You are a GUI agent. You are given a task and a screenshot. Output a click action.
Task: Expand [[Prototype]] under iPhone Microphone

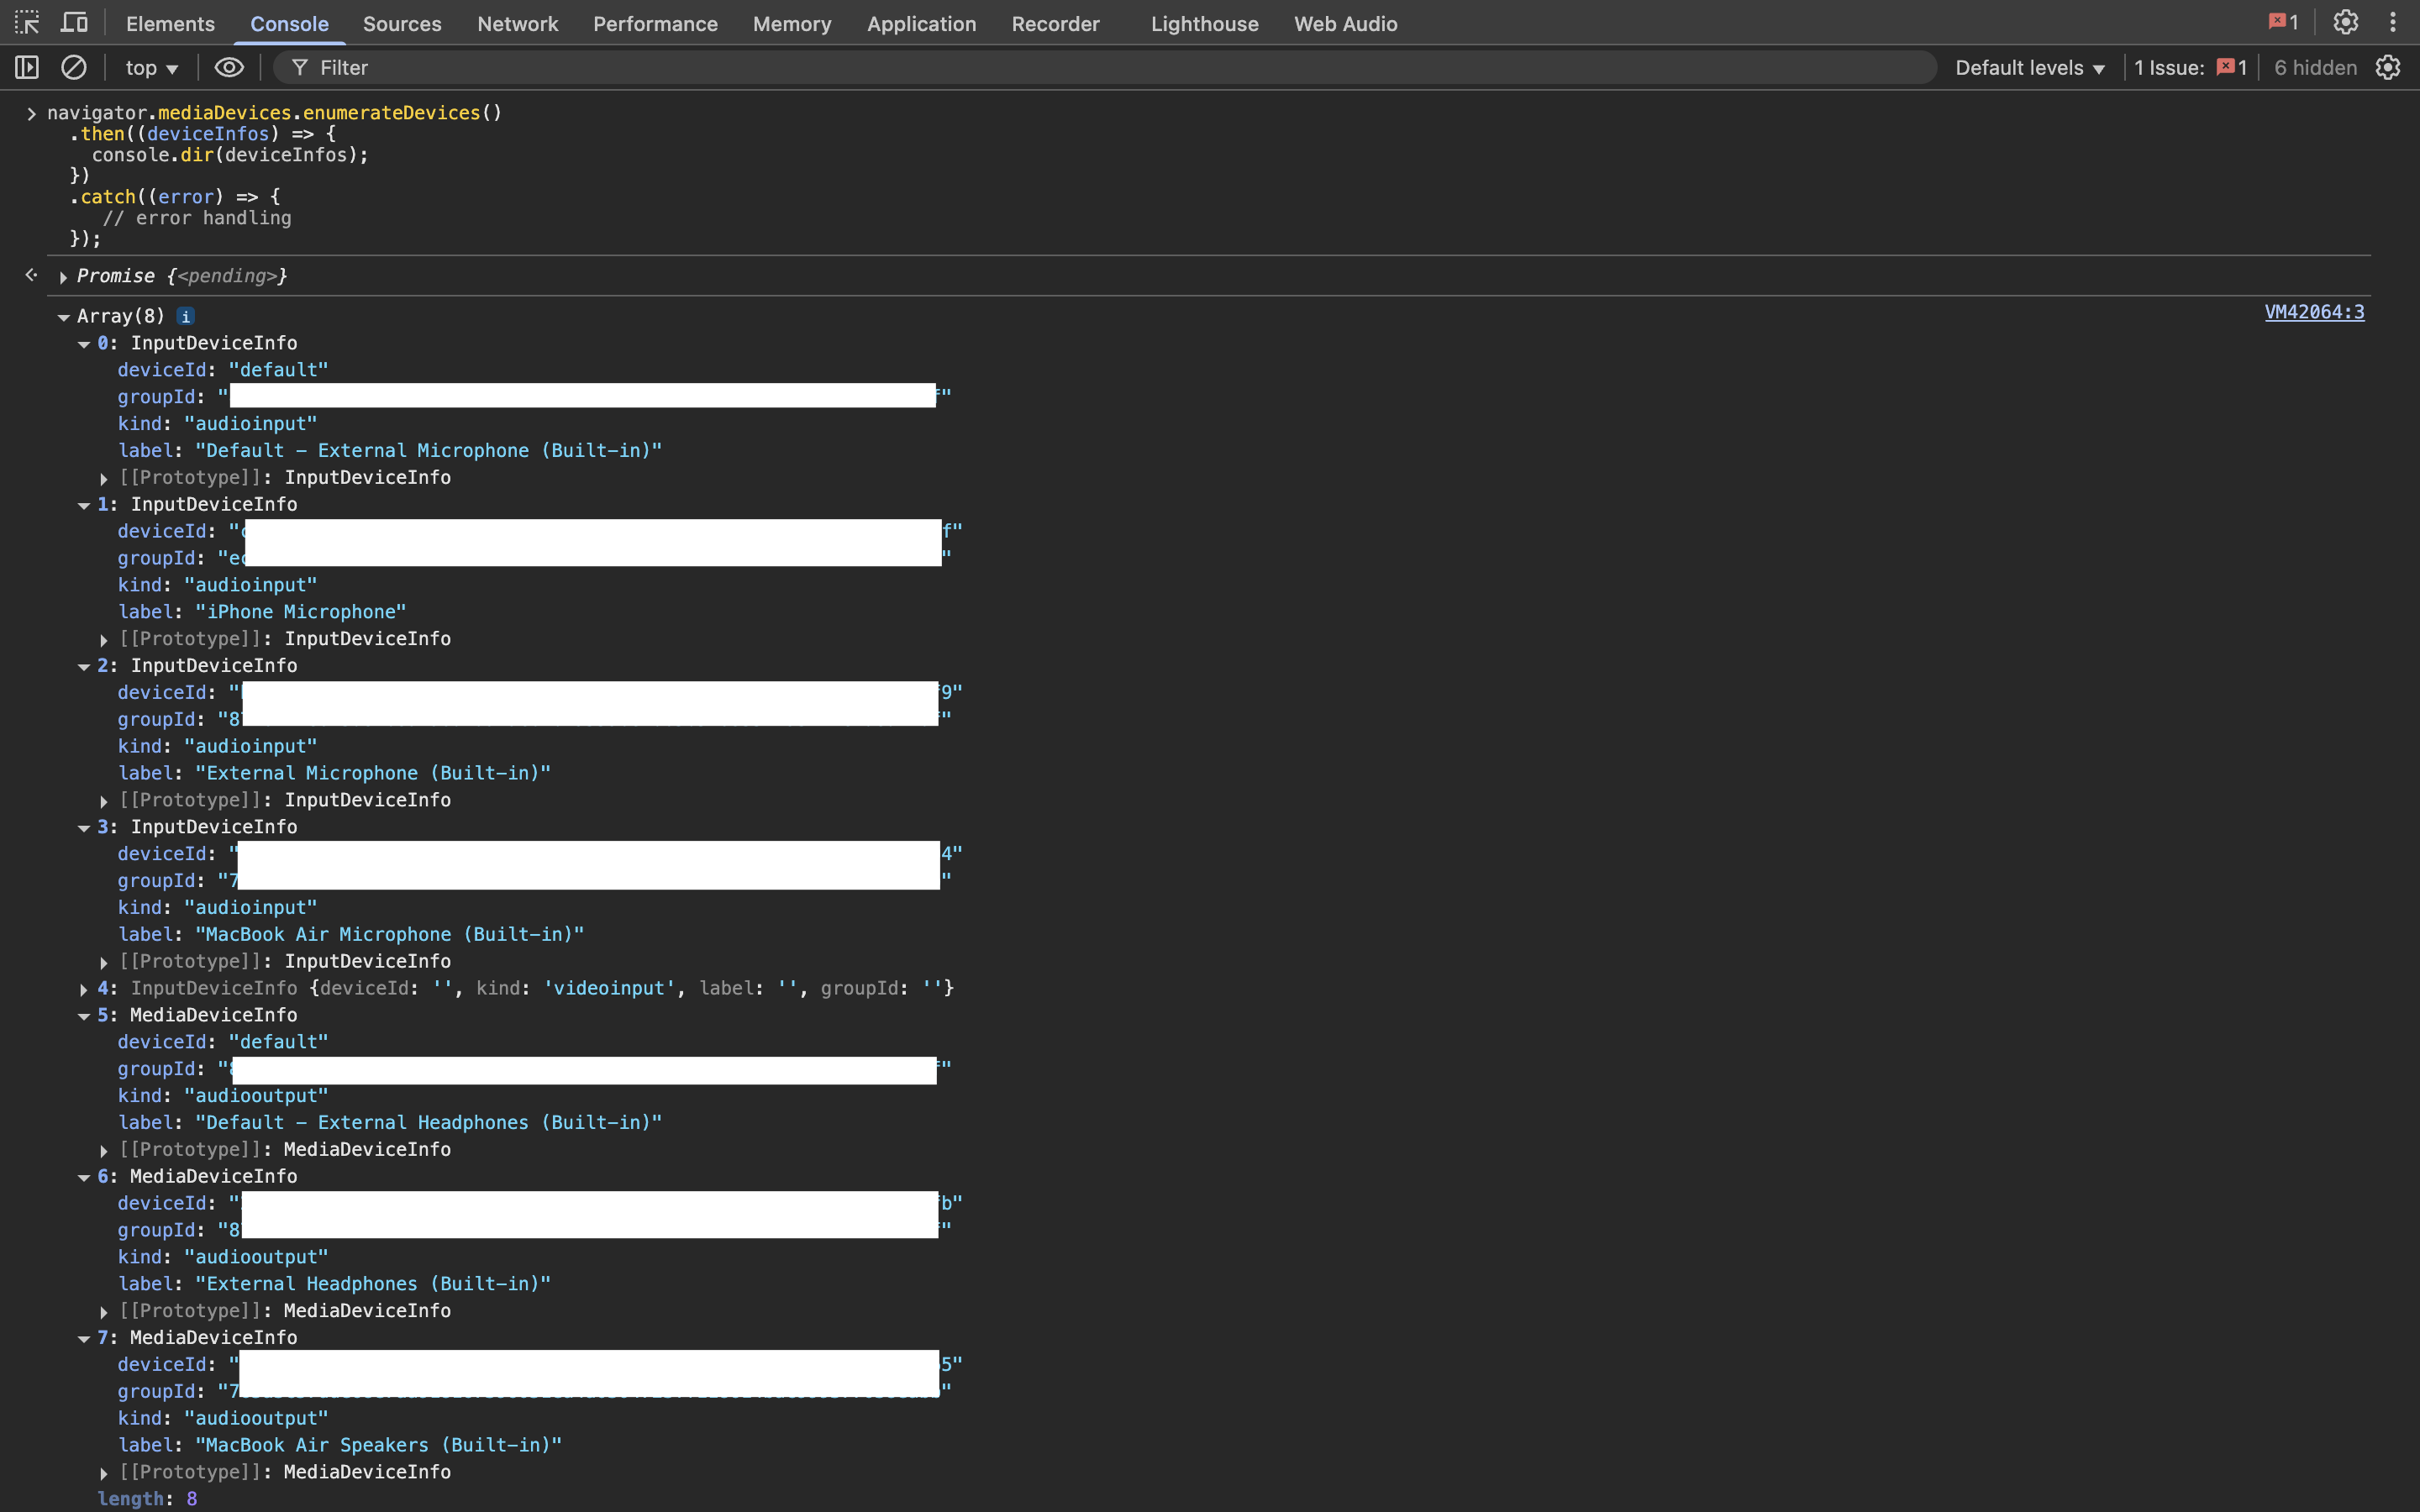pyautogui.click(x=104, y=640)
